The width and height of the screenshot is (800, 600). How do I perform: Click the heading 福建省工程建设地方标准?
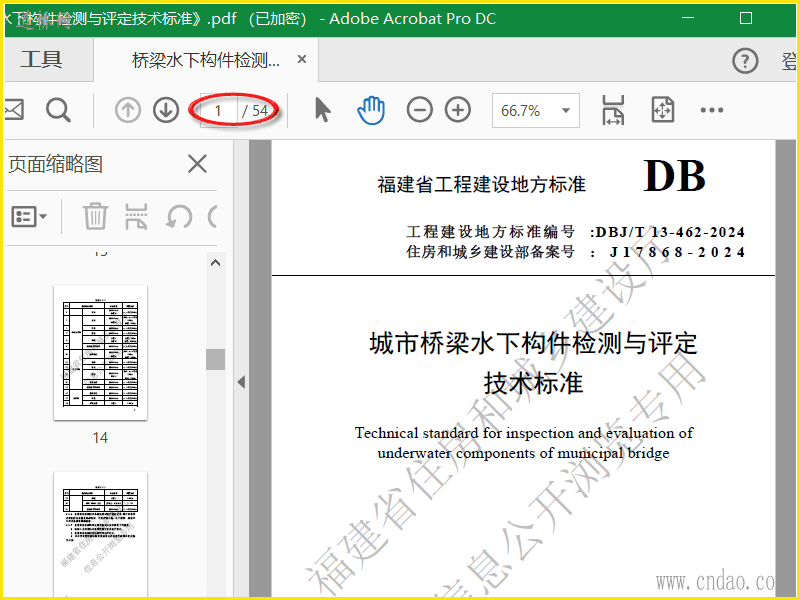pos(481,185)
